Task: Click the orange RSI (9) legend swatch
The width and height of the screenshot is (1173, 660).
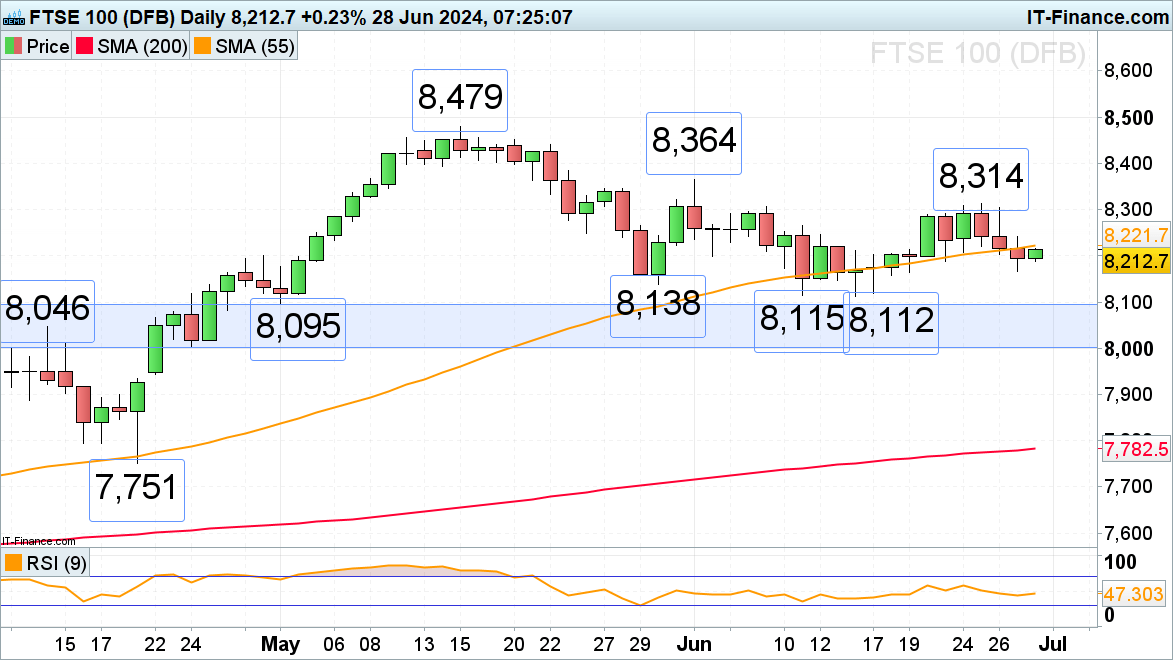Action: [x=13, y=563]
